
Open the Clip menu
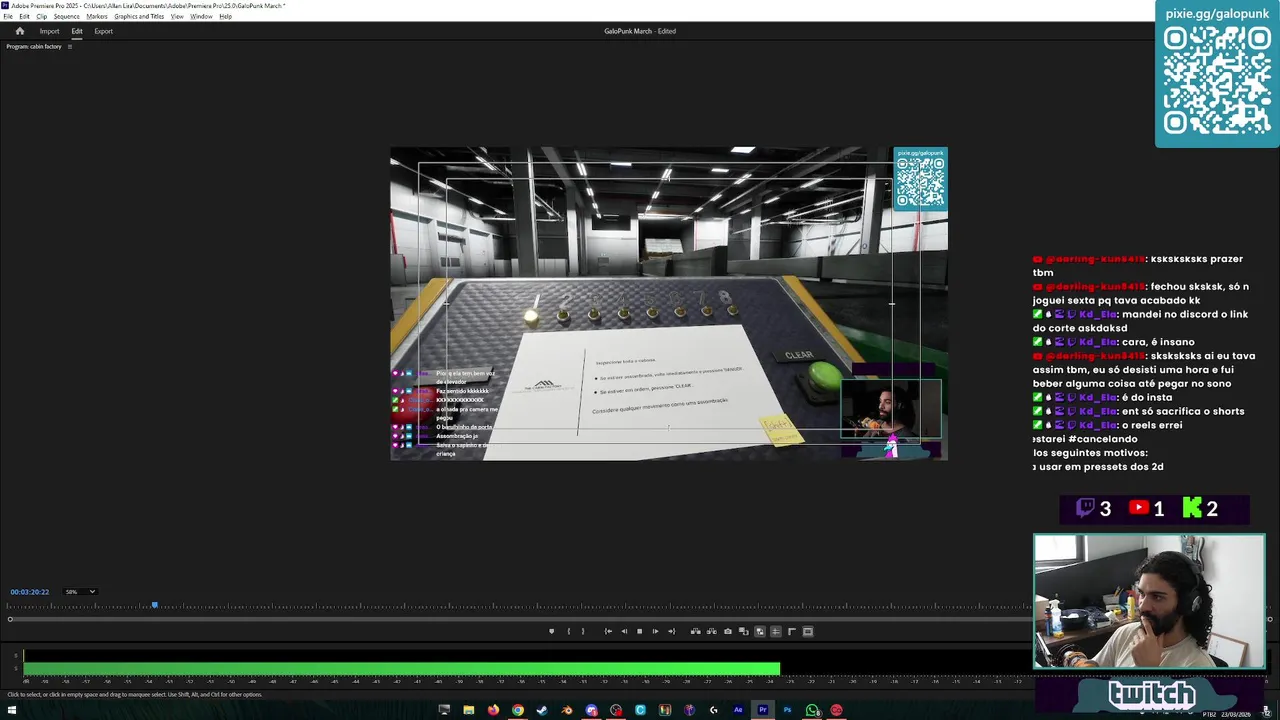point(41,17)
